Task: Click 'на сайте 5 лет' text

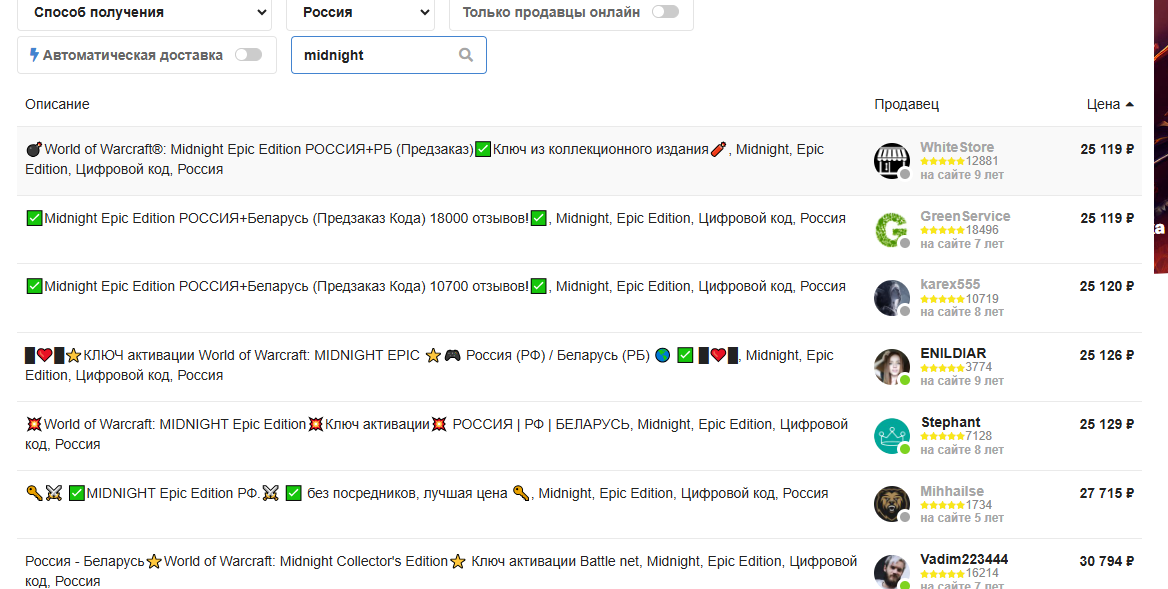Action: click(962, 518)
